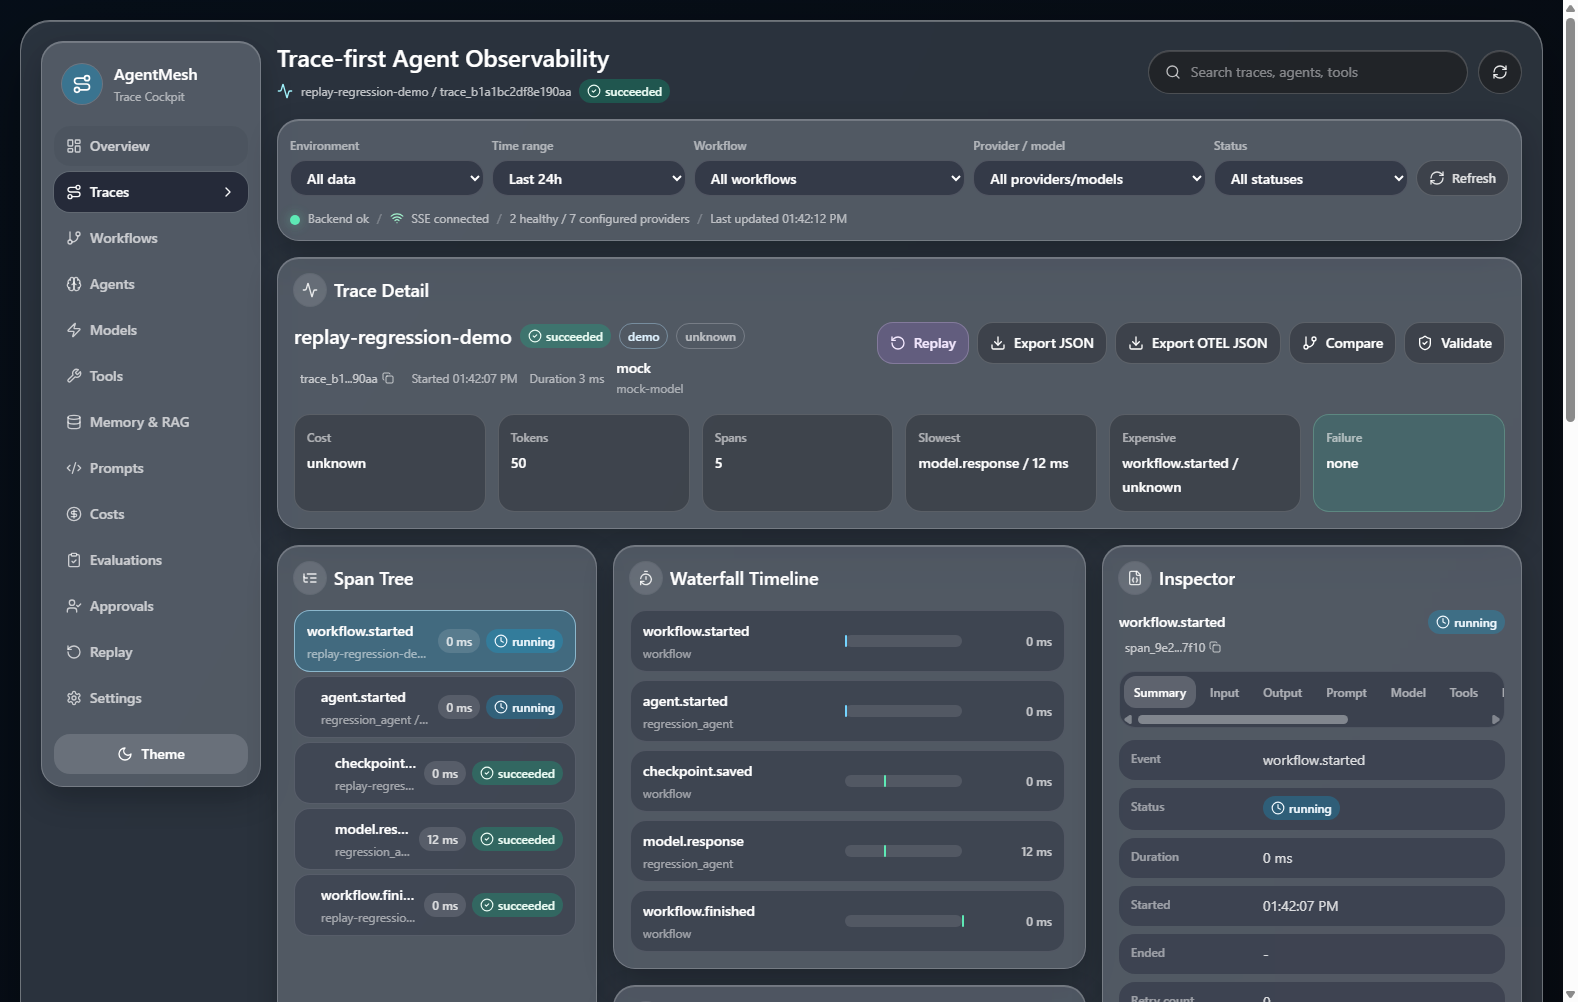Click the Models lightning icon in sidebar
The height and width of the screenshot is (1002, 1578).
click(74, 330)
